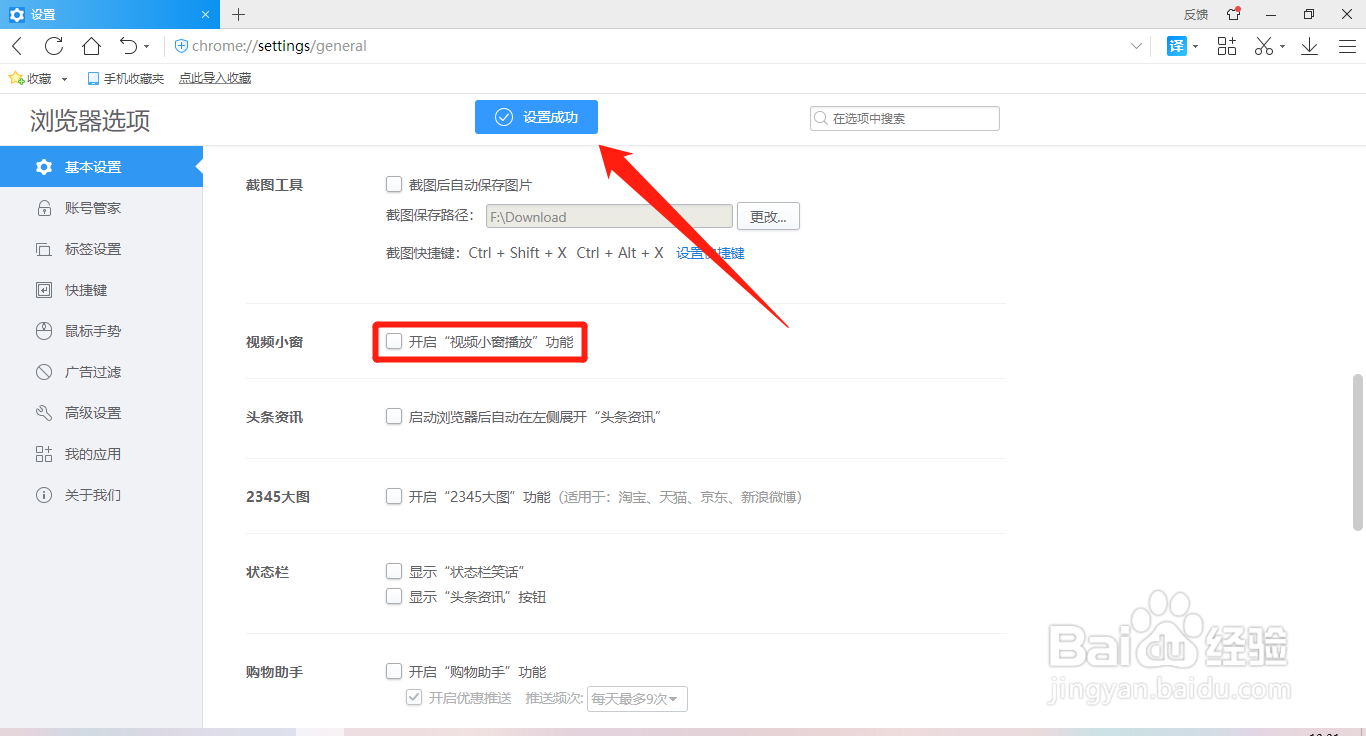Enable 开启2345大图功能 checkbox
Image resolution: width=1366 pixels, height=736 pixels.
pos(394,496)
